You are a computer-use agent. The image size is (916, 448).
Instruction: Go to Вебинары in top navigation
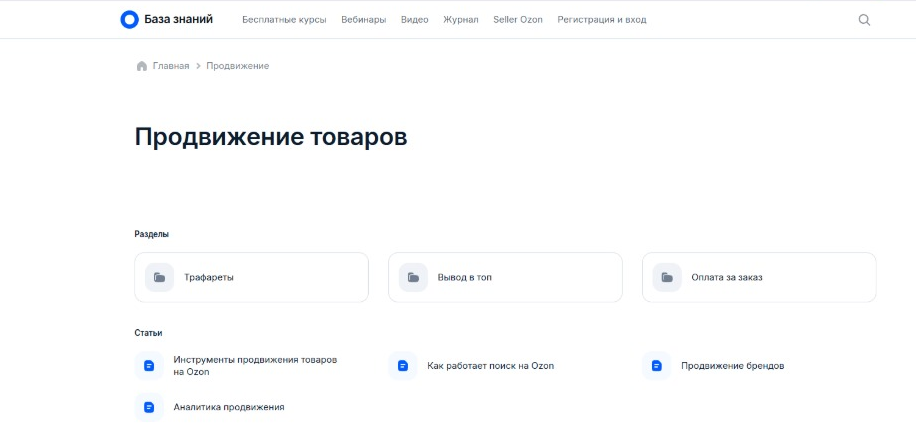[363, 20]
